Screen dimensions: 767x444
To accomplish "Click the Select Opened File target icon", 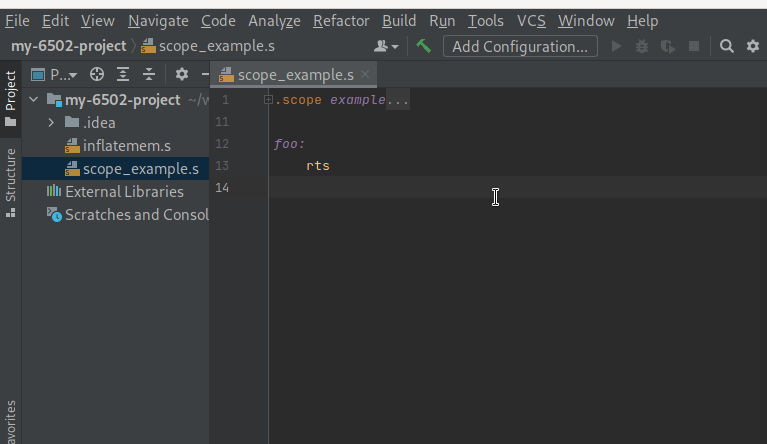I will point(97,74).
